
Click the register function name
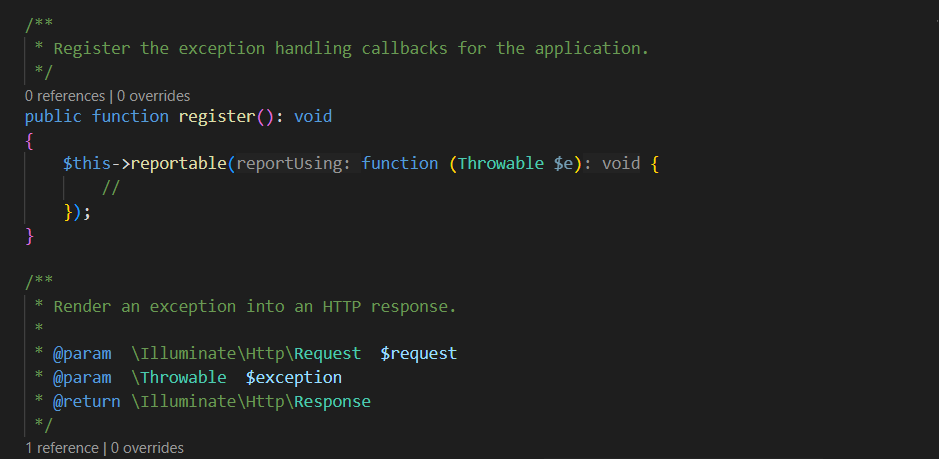[218, 116]
